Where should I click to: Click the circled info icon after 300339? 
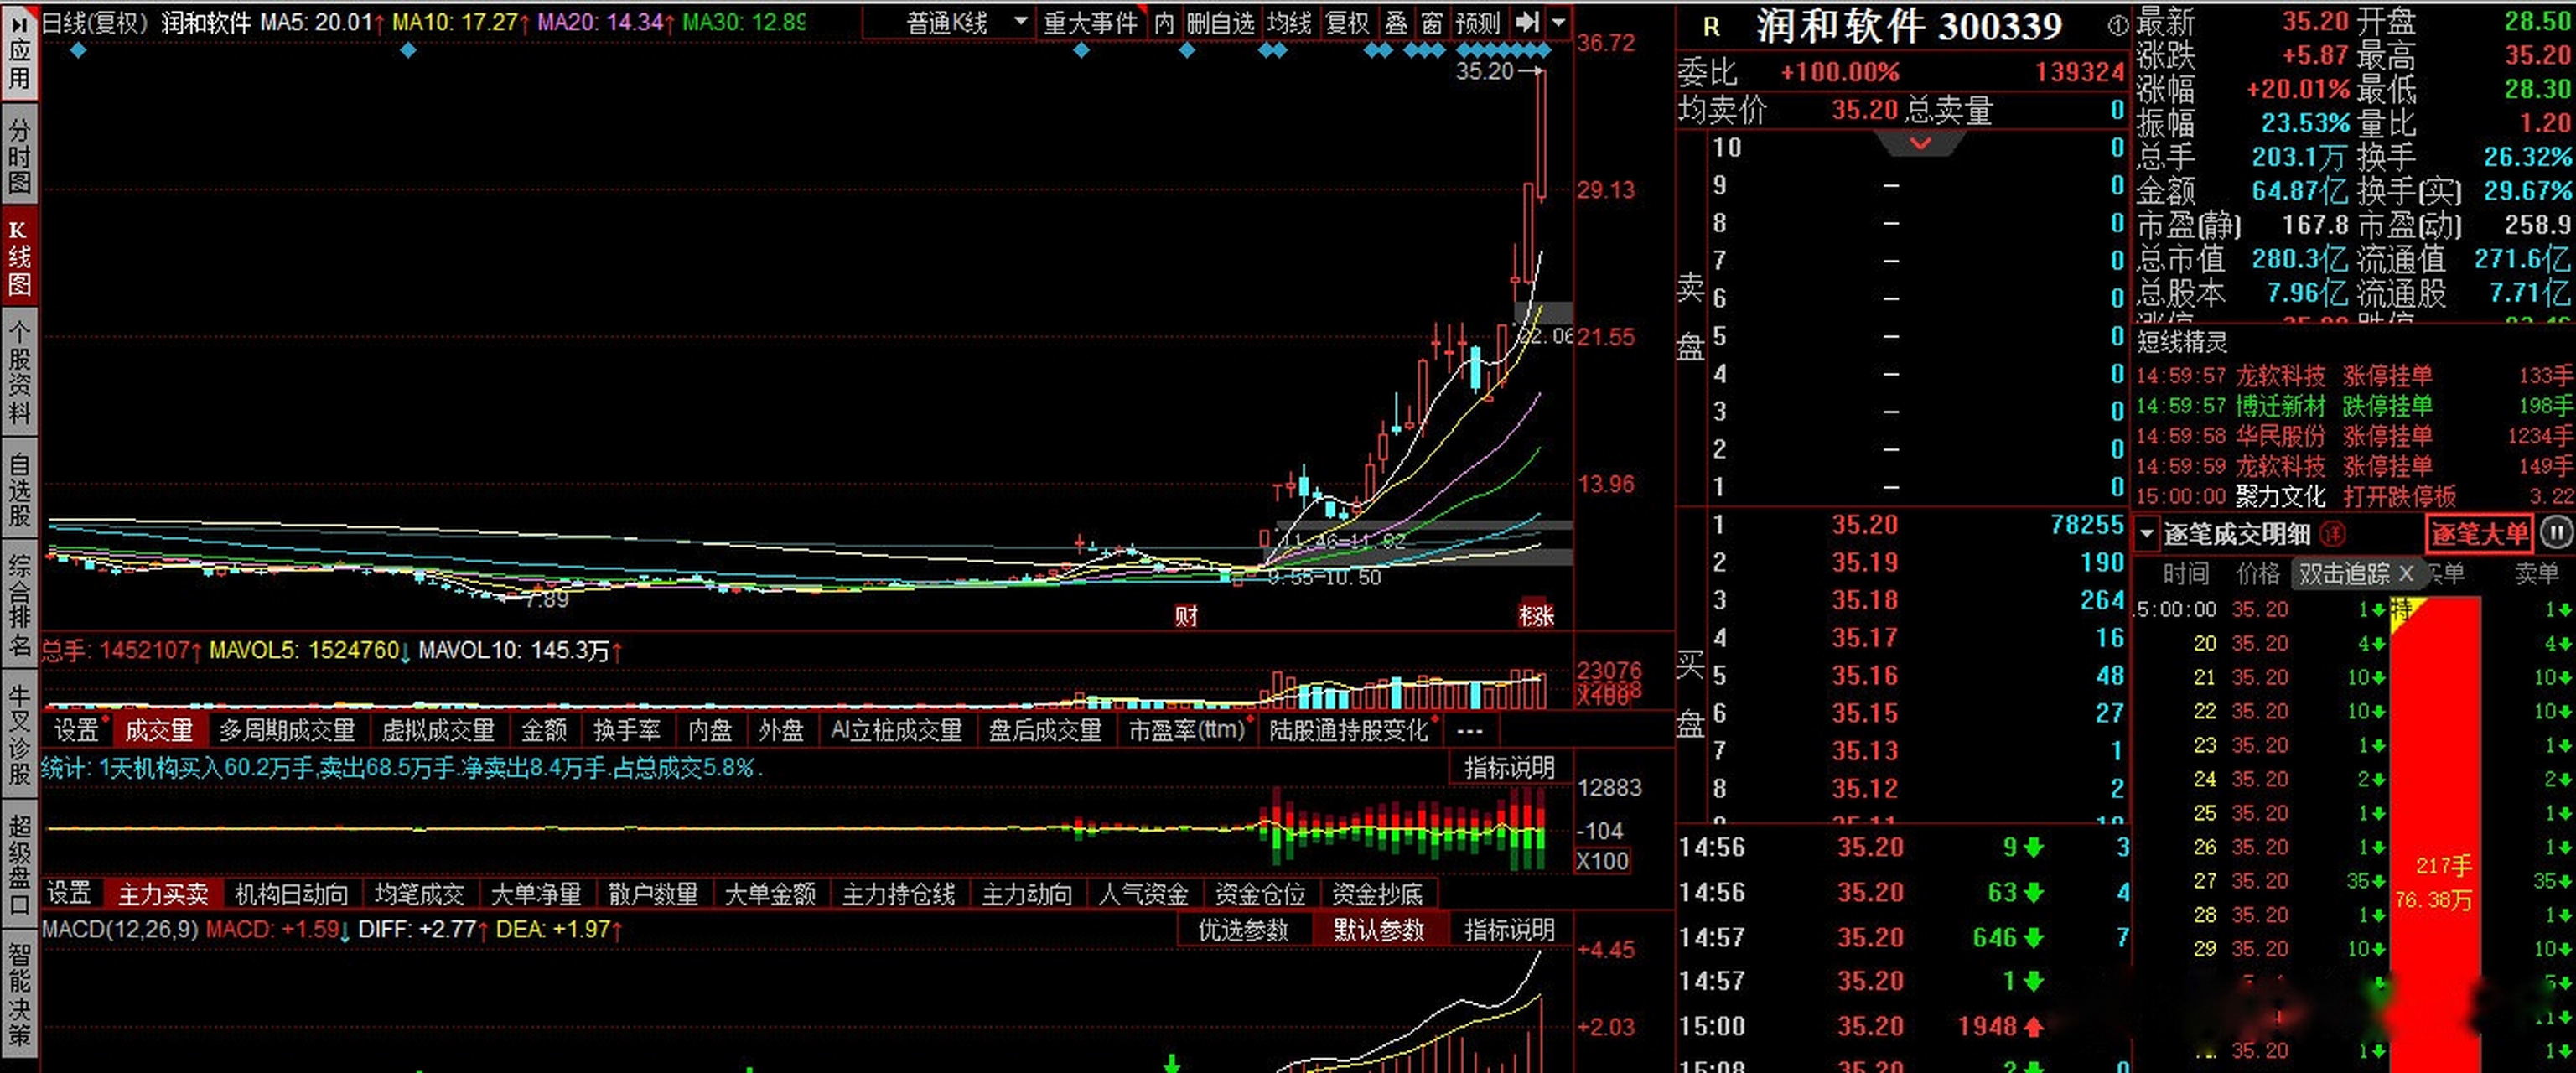click(2117, 27)
